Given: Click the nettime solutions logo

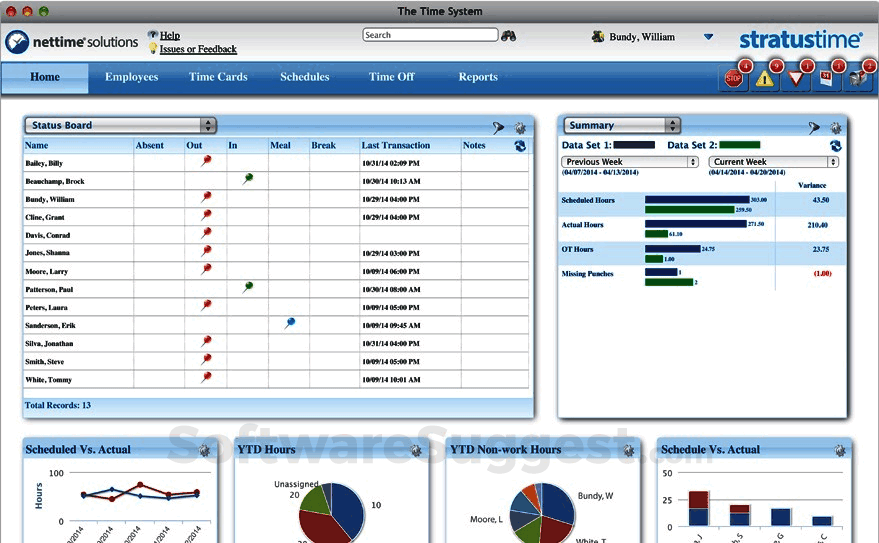Looking at the screenshot, I should click(72, 42).
